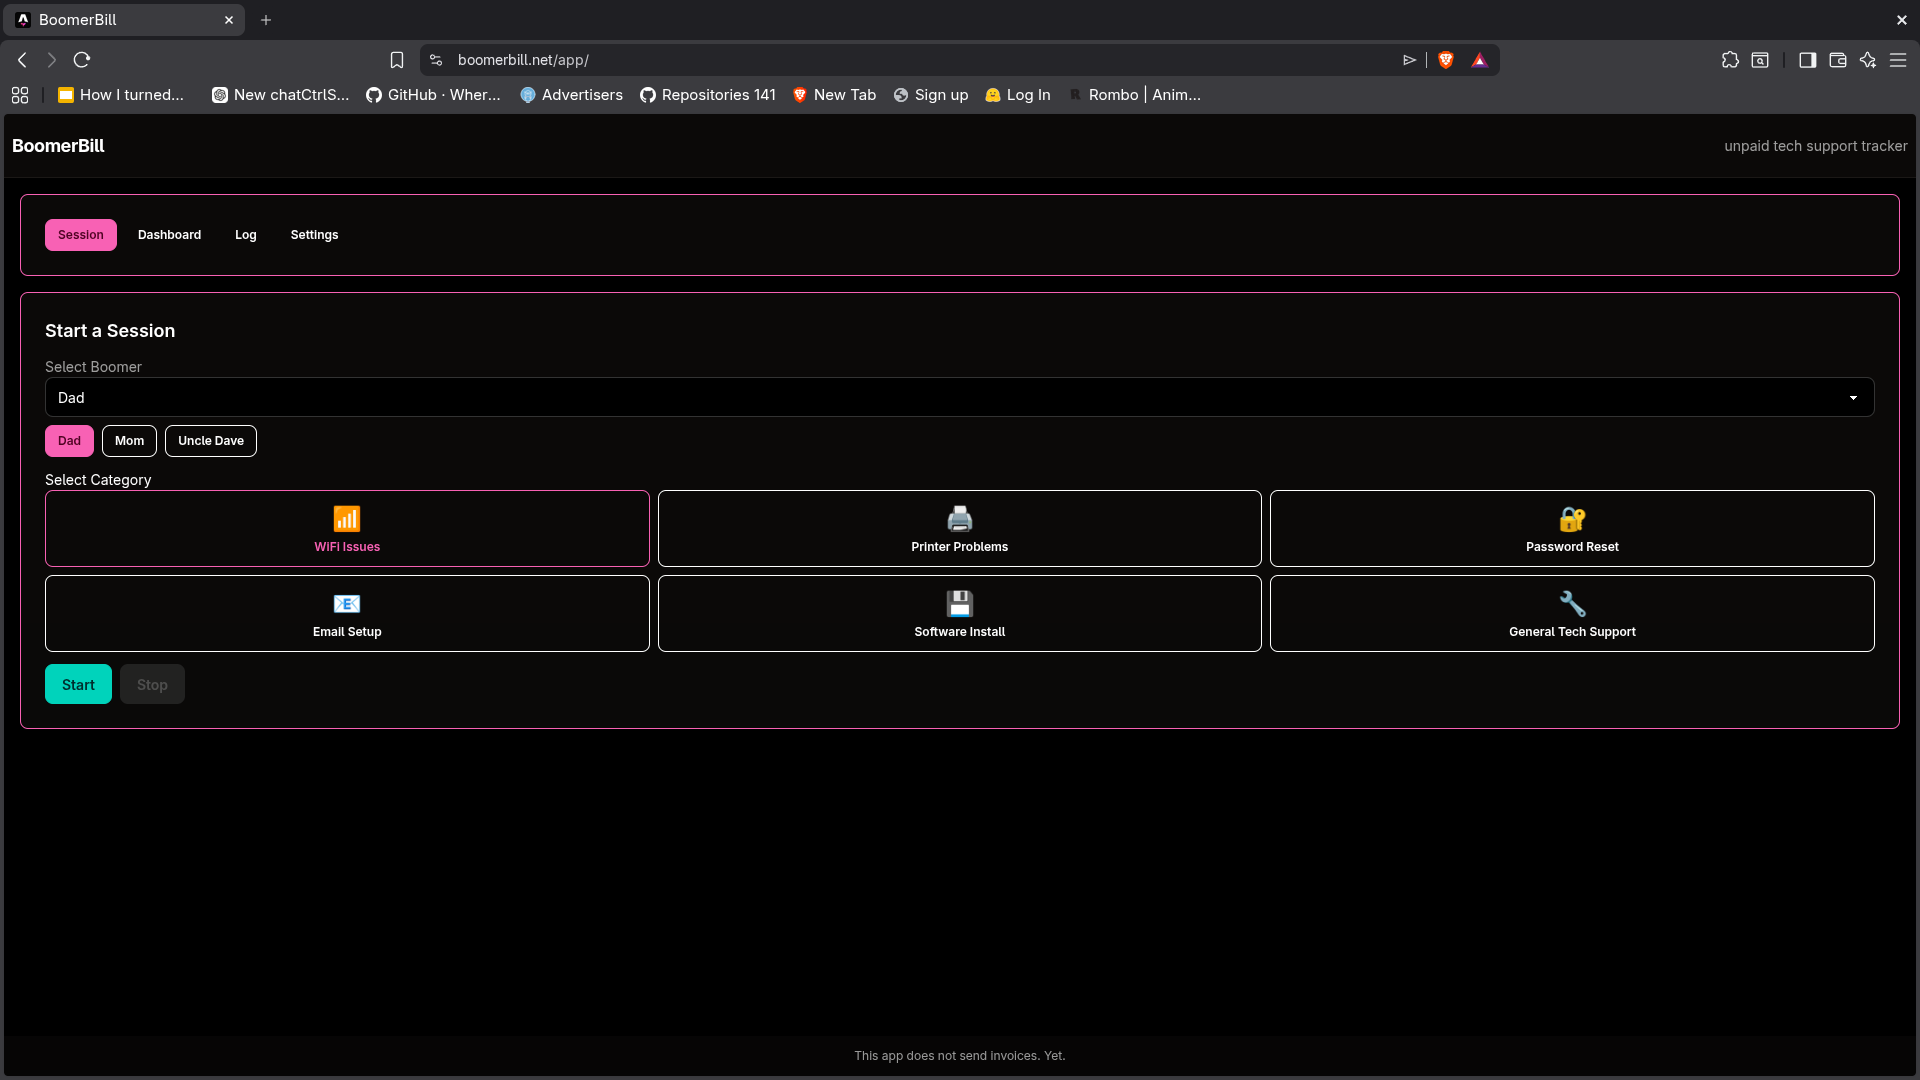Select the General Tech Support wrench icon

1572,604
